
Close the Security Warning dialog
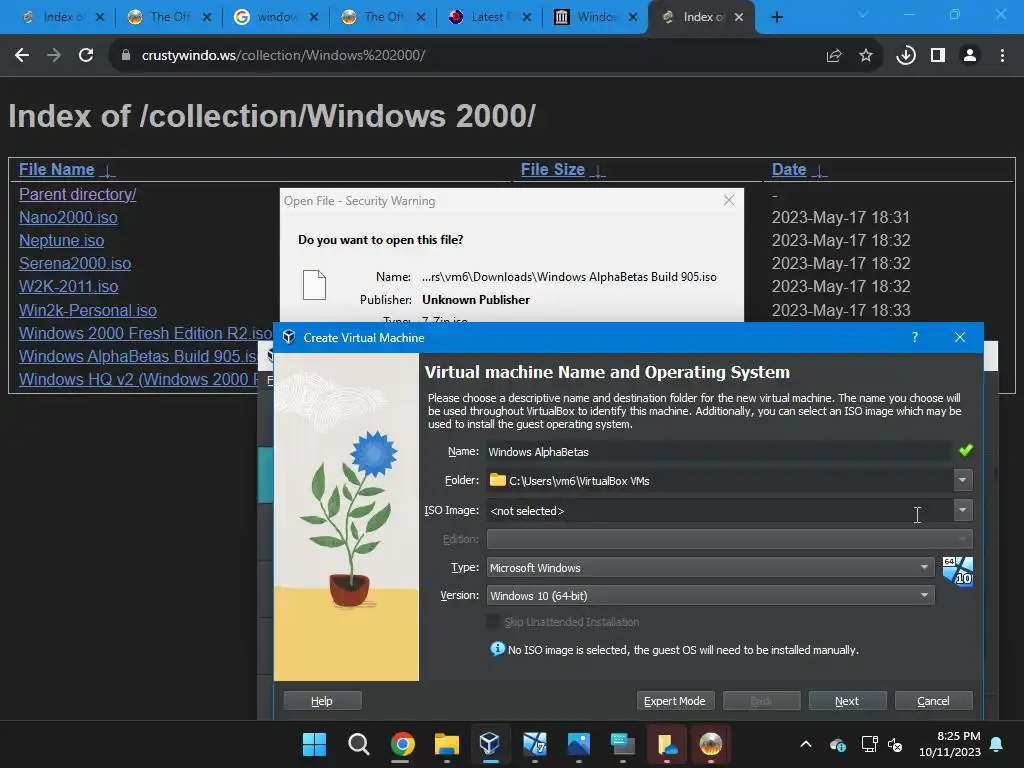coord(729,200)
